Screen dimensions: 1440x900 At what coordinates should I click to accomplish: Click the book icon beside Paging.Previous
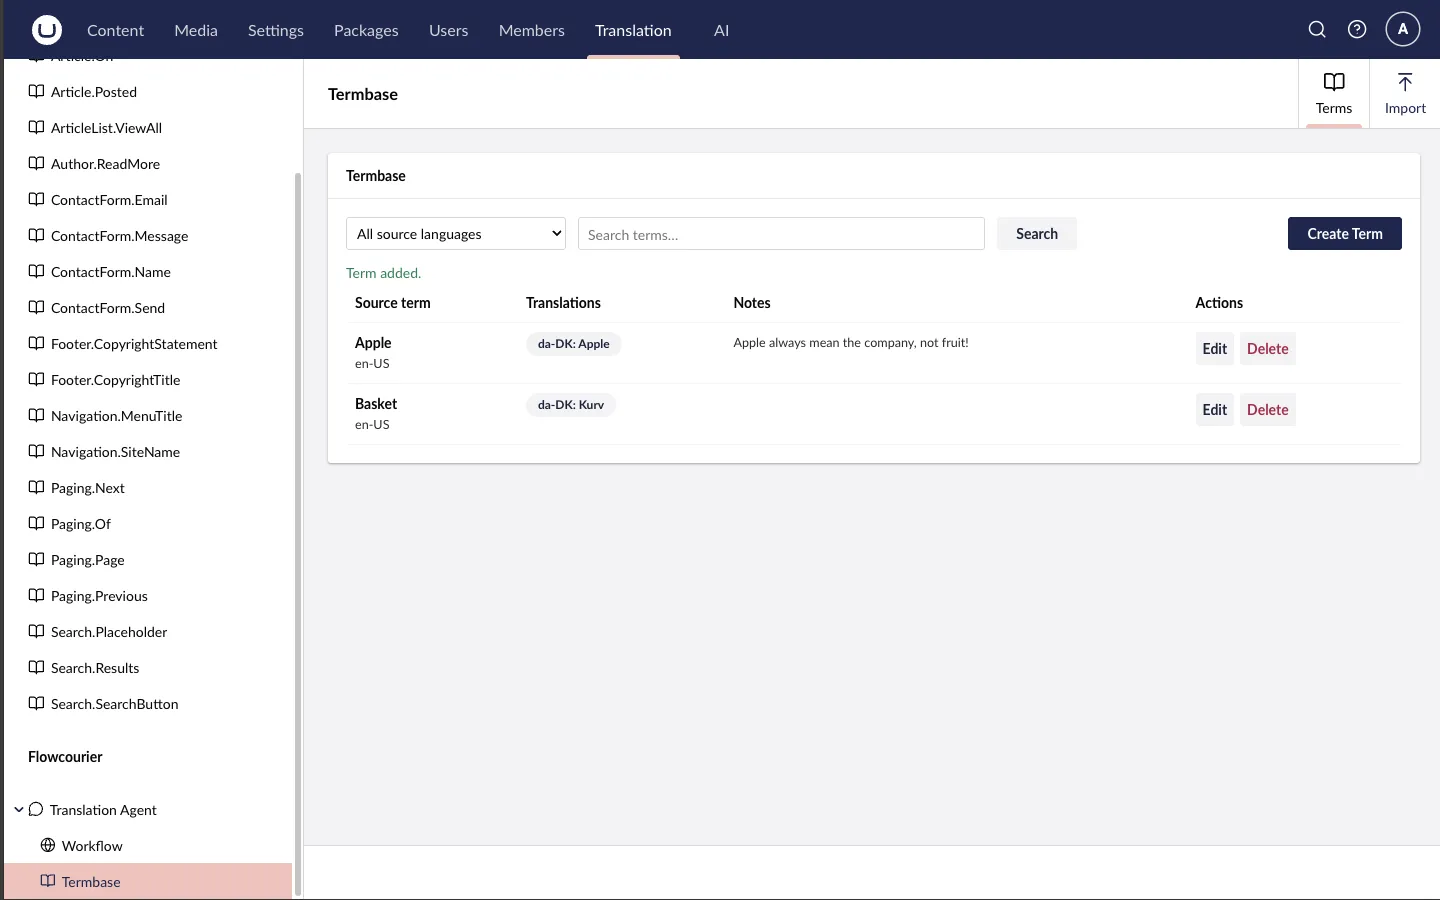pos(36,596)
